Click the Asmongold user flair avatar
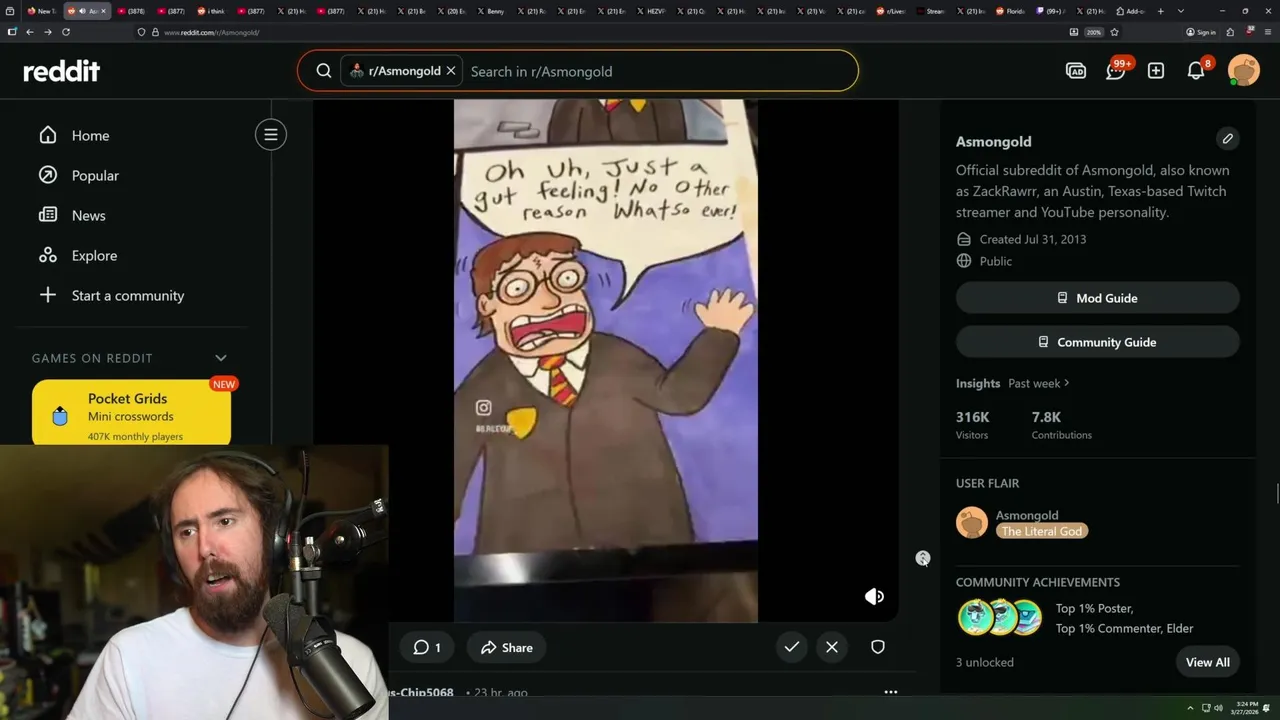This screenshot has width=1280, height=720. pos(972,523)
